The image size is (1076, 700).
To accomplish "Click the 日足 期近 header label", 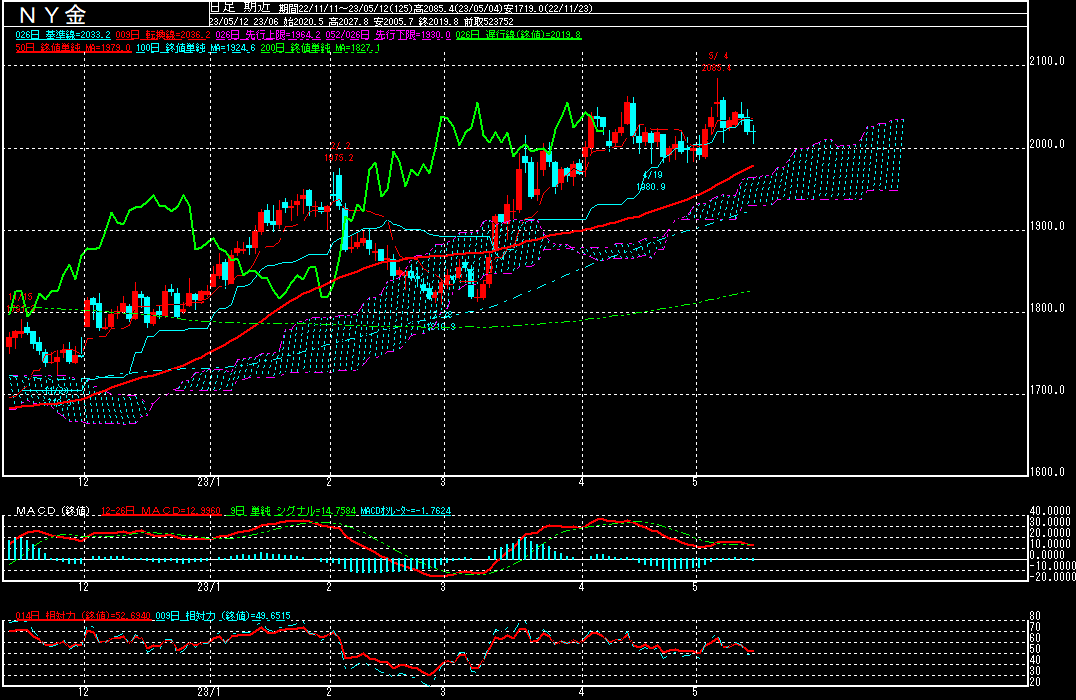I will [x=241, y=8].
